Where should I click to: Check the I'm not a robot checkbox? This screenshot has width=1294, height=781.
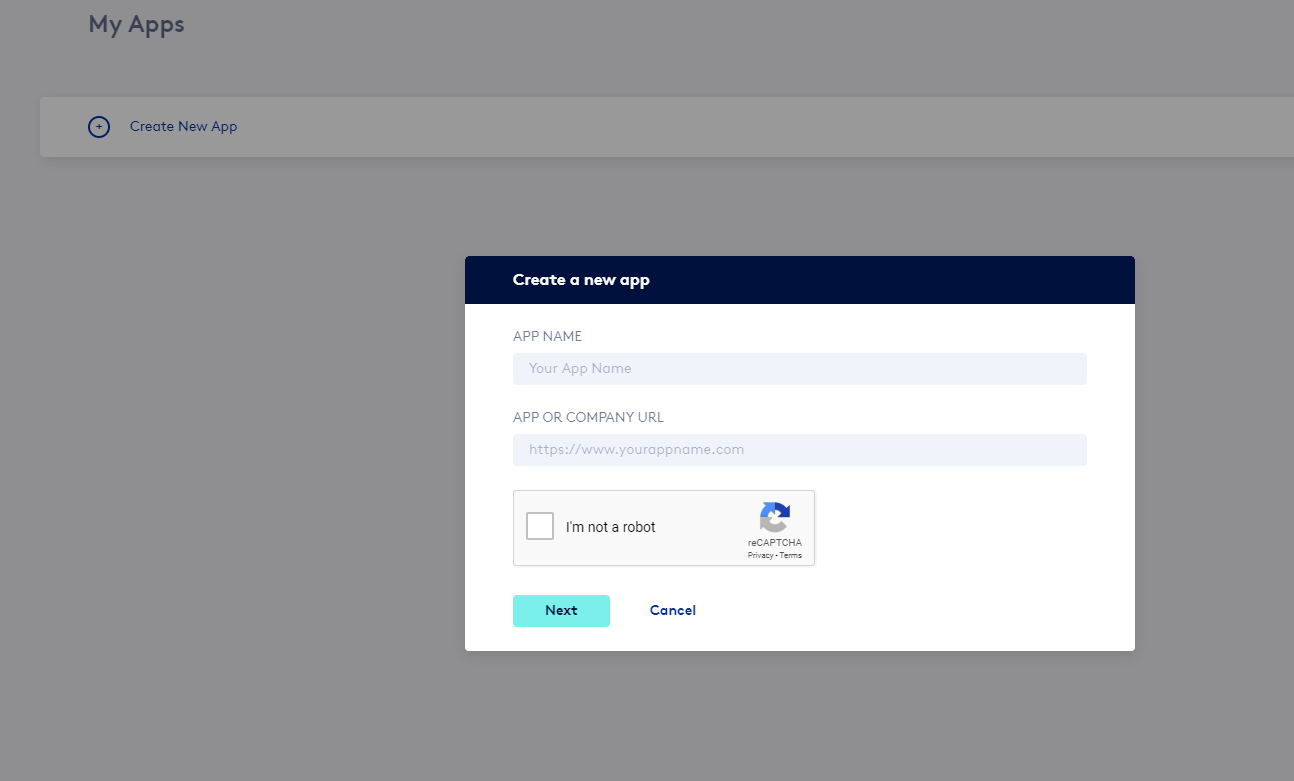pos(540,526)
